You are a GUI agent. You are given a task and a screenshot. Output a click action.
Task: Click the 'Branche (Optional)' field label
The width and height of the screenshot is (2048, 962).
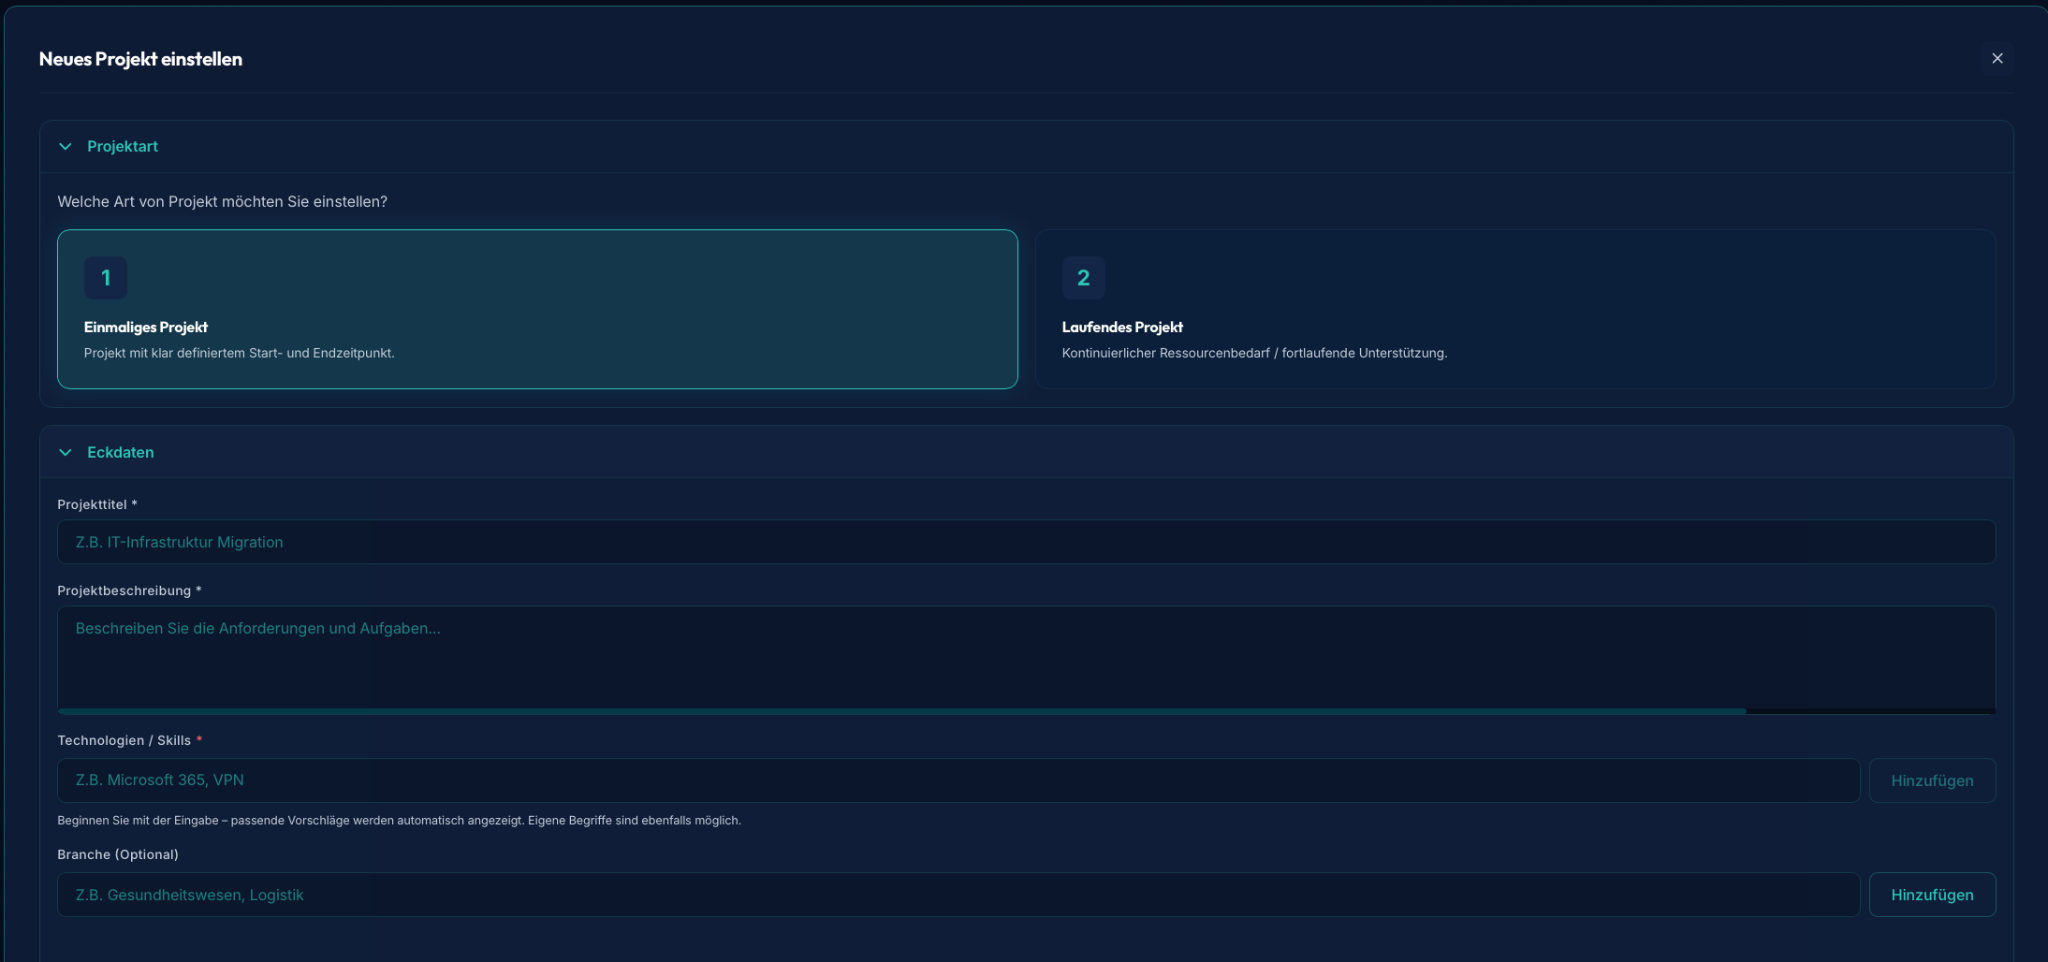pos(118,854)
